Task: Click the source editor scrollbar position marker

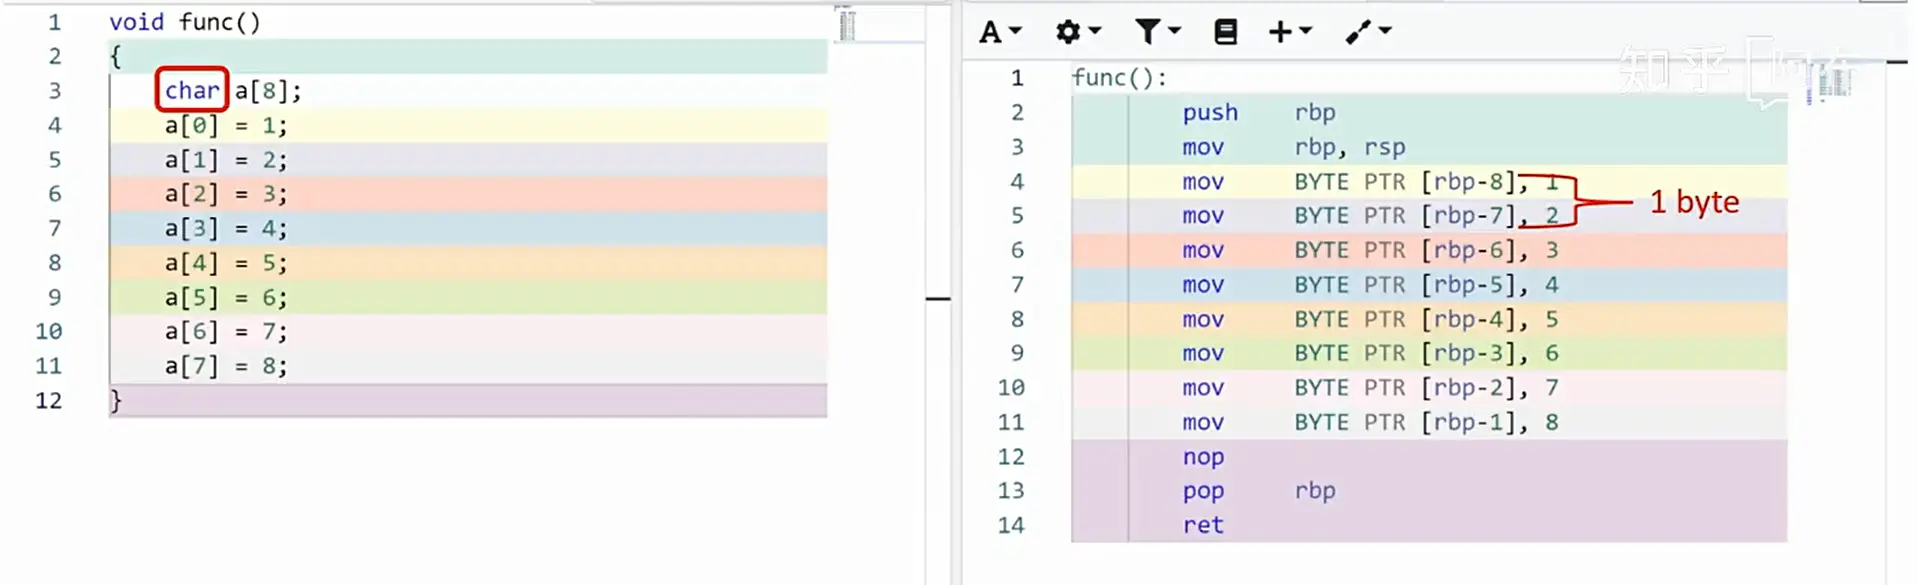Action: click(938, 298)
